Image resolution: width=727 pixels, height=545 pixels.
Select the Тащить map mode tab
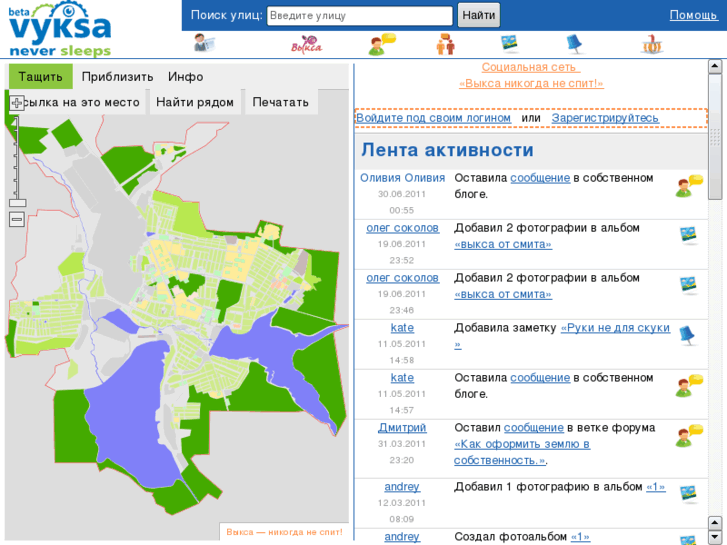pyautogui.click(x=40, y=77)
